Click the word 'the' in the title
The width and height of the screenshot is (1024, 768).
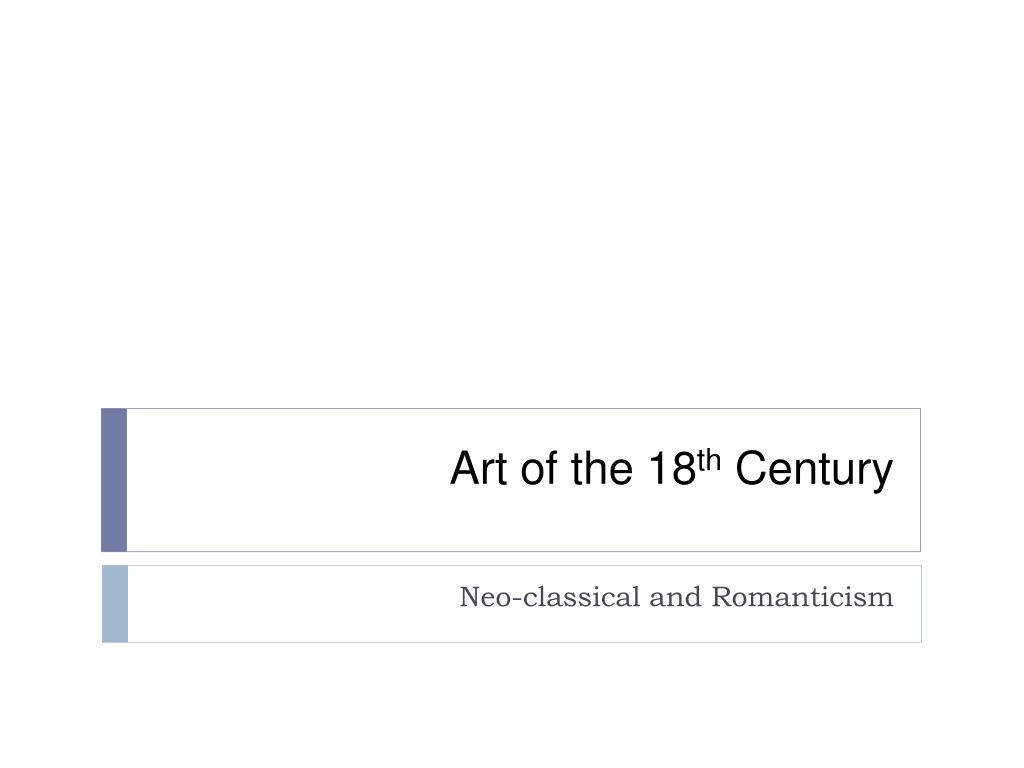click(601, 468)
